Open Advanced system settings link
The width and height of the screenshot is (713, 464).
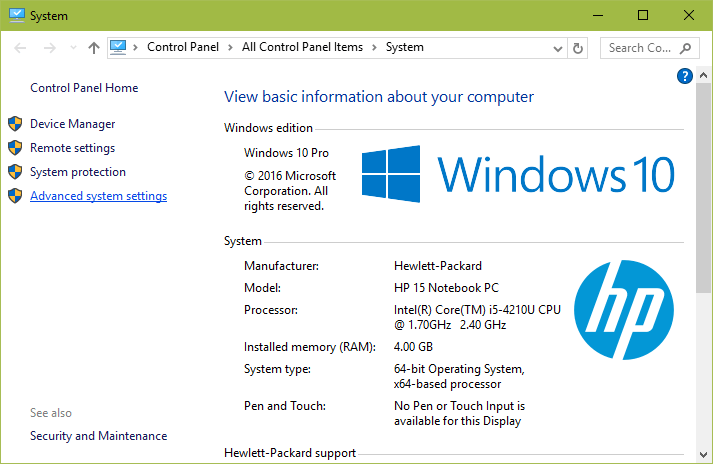point(99,196)
